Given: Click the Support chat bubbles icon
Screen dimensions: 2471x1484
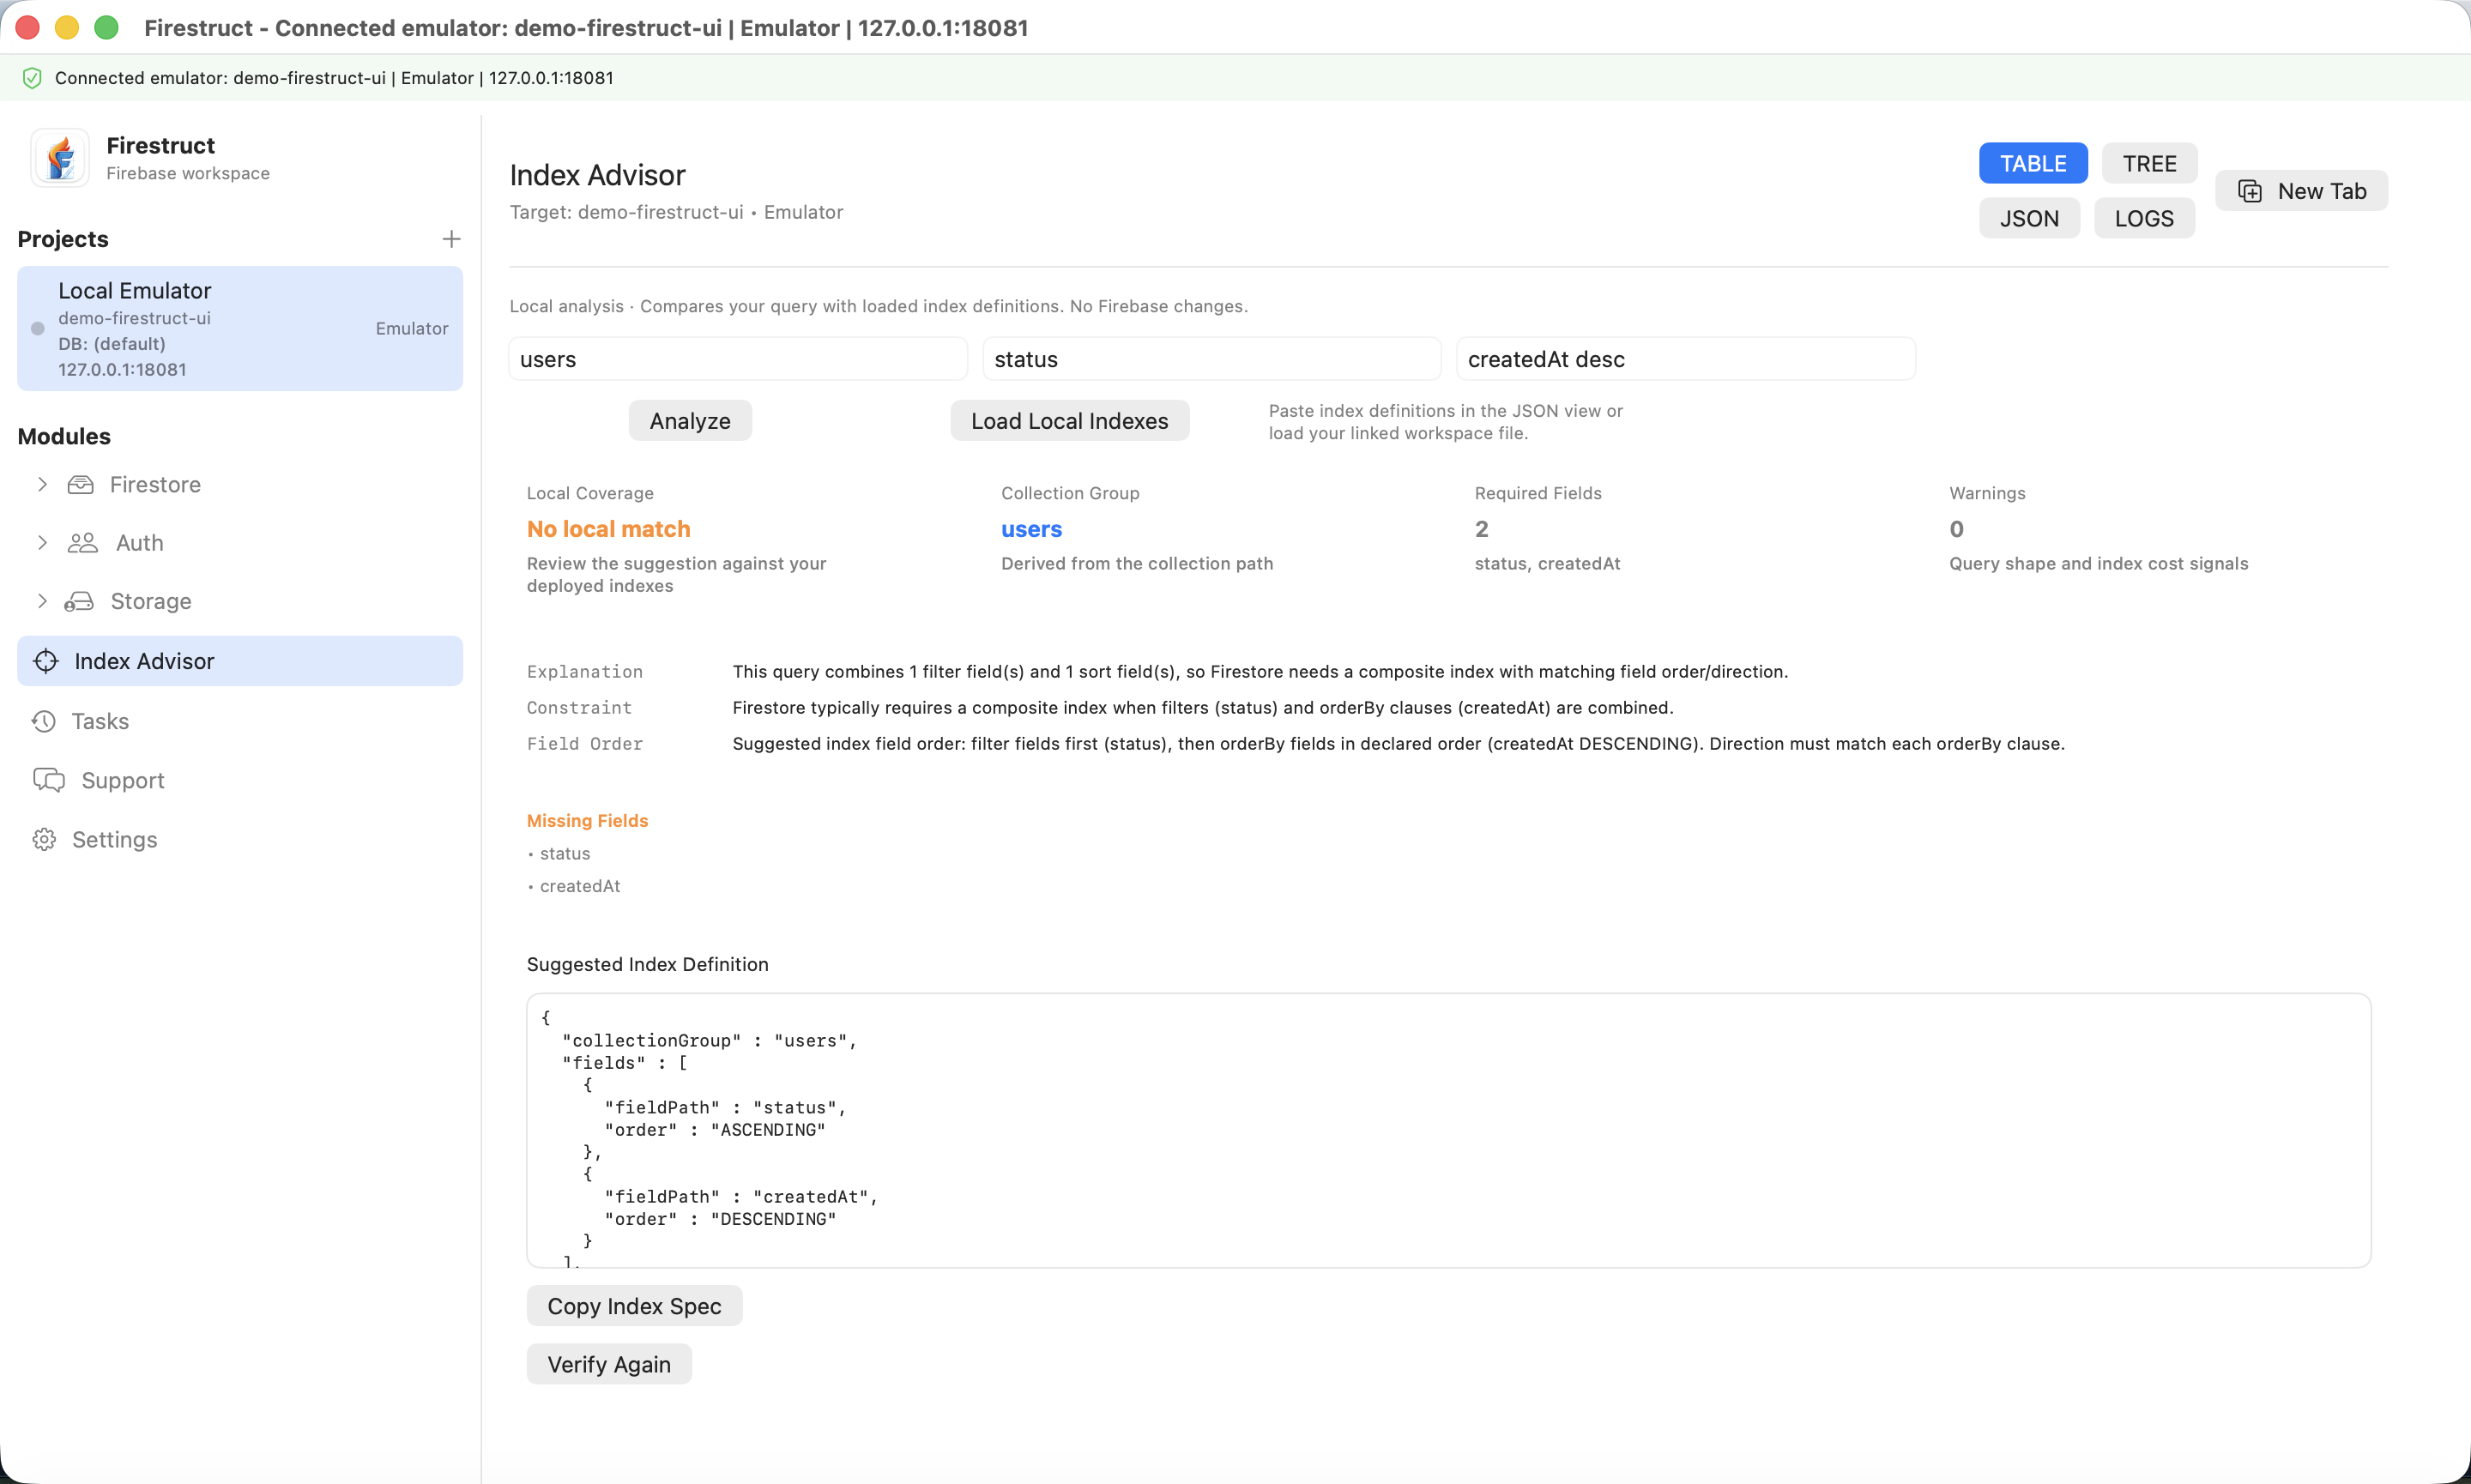Looking at the screenshot, I should (x=49, y=780).
